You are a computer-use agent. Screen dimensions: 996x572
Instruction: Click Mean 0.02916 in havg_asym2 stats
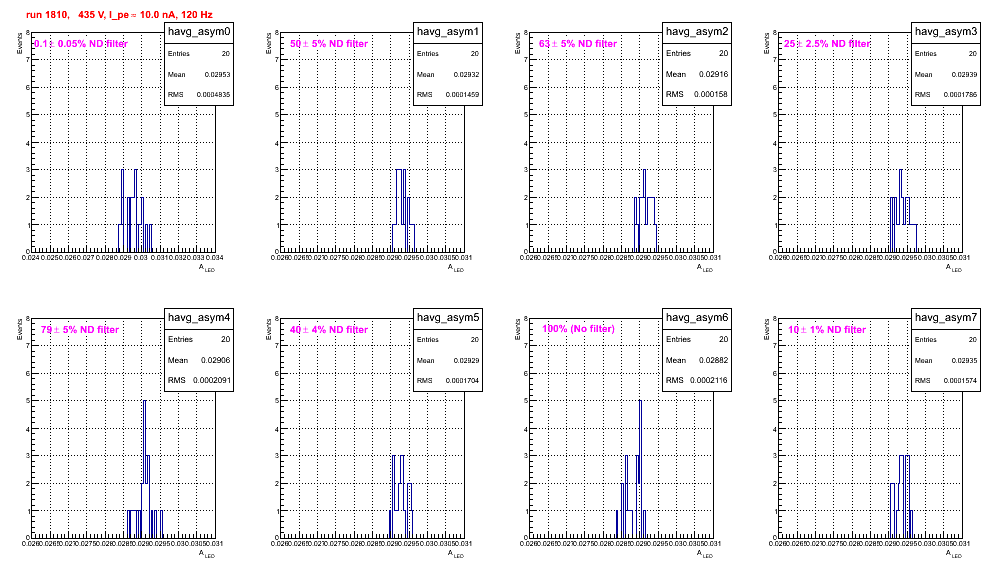click(697, 74)
